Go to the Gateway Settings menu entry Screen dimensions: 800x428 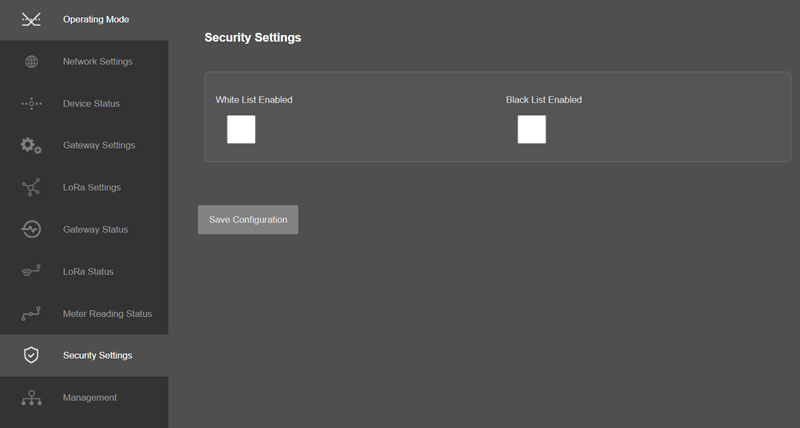[99, 145]
